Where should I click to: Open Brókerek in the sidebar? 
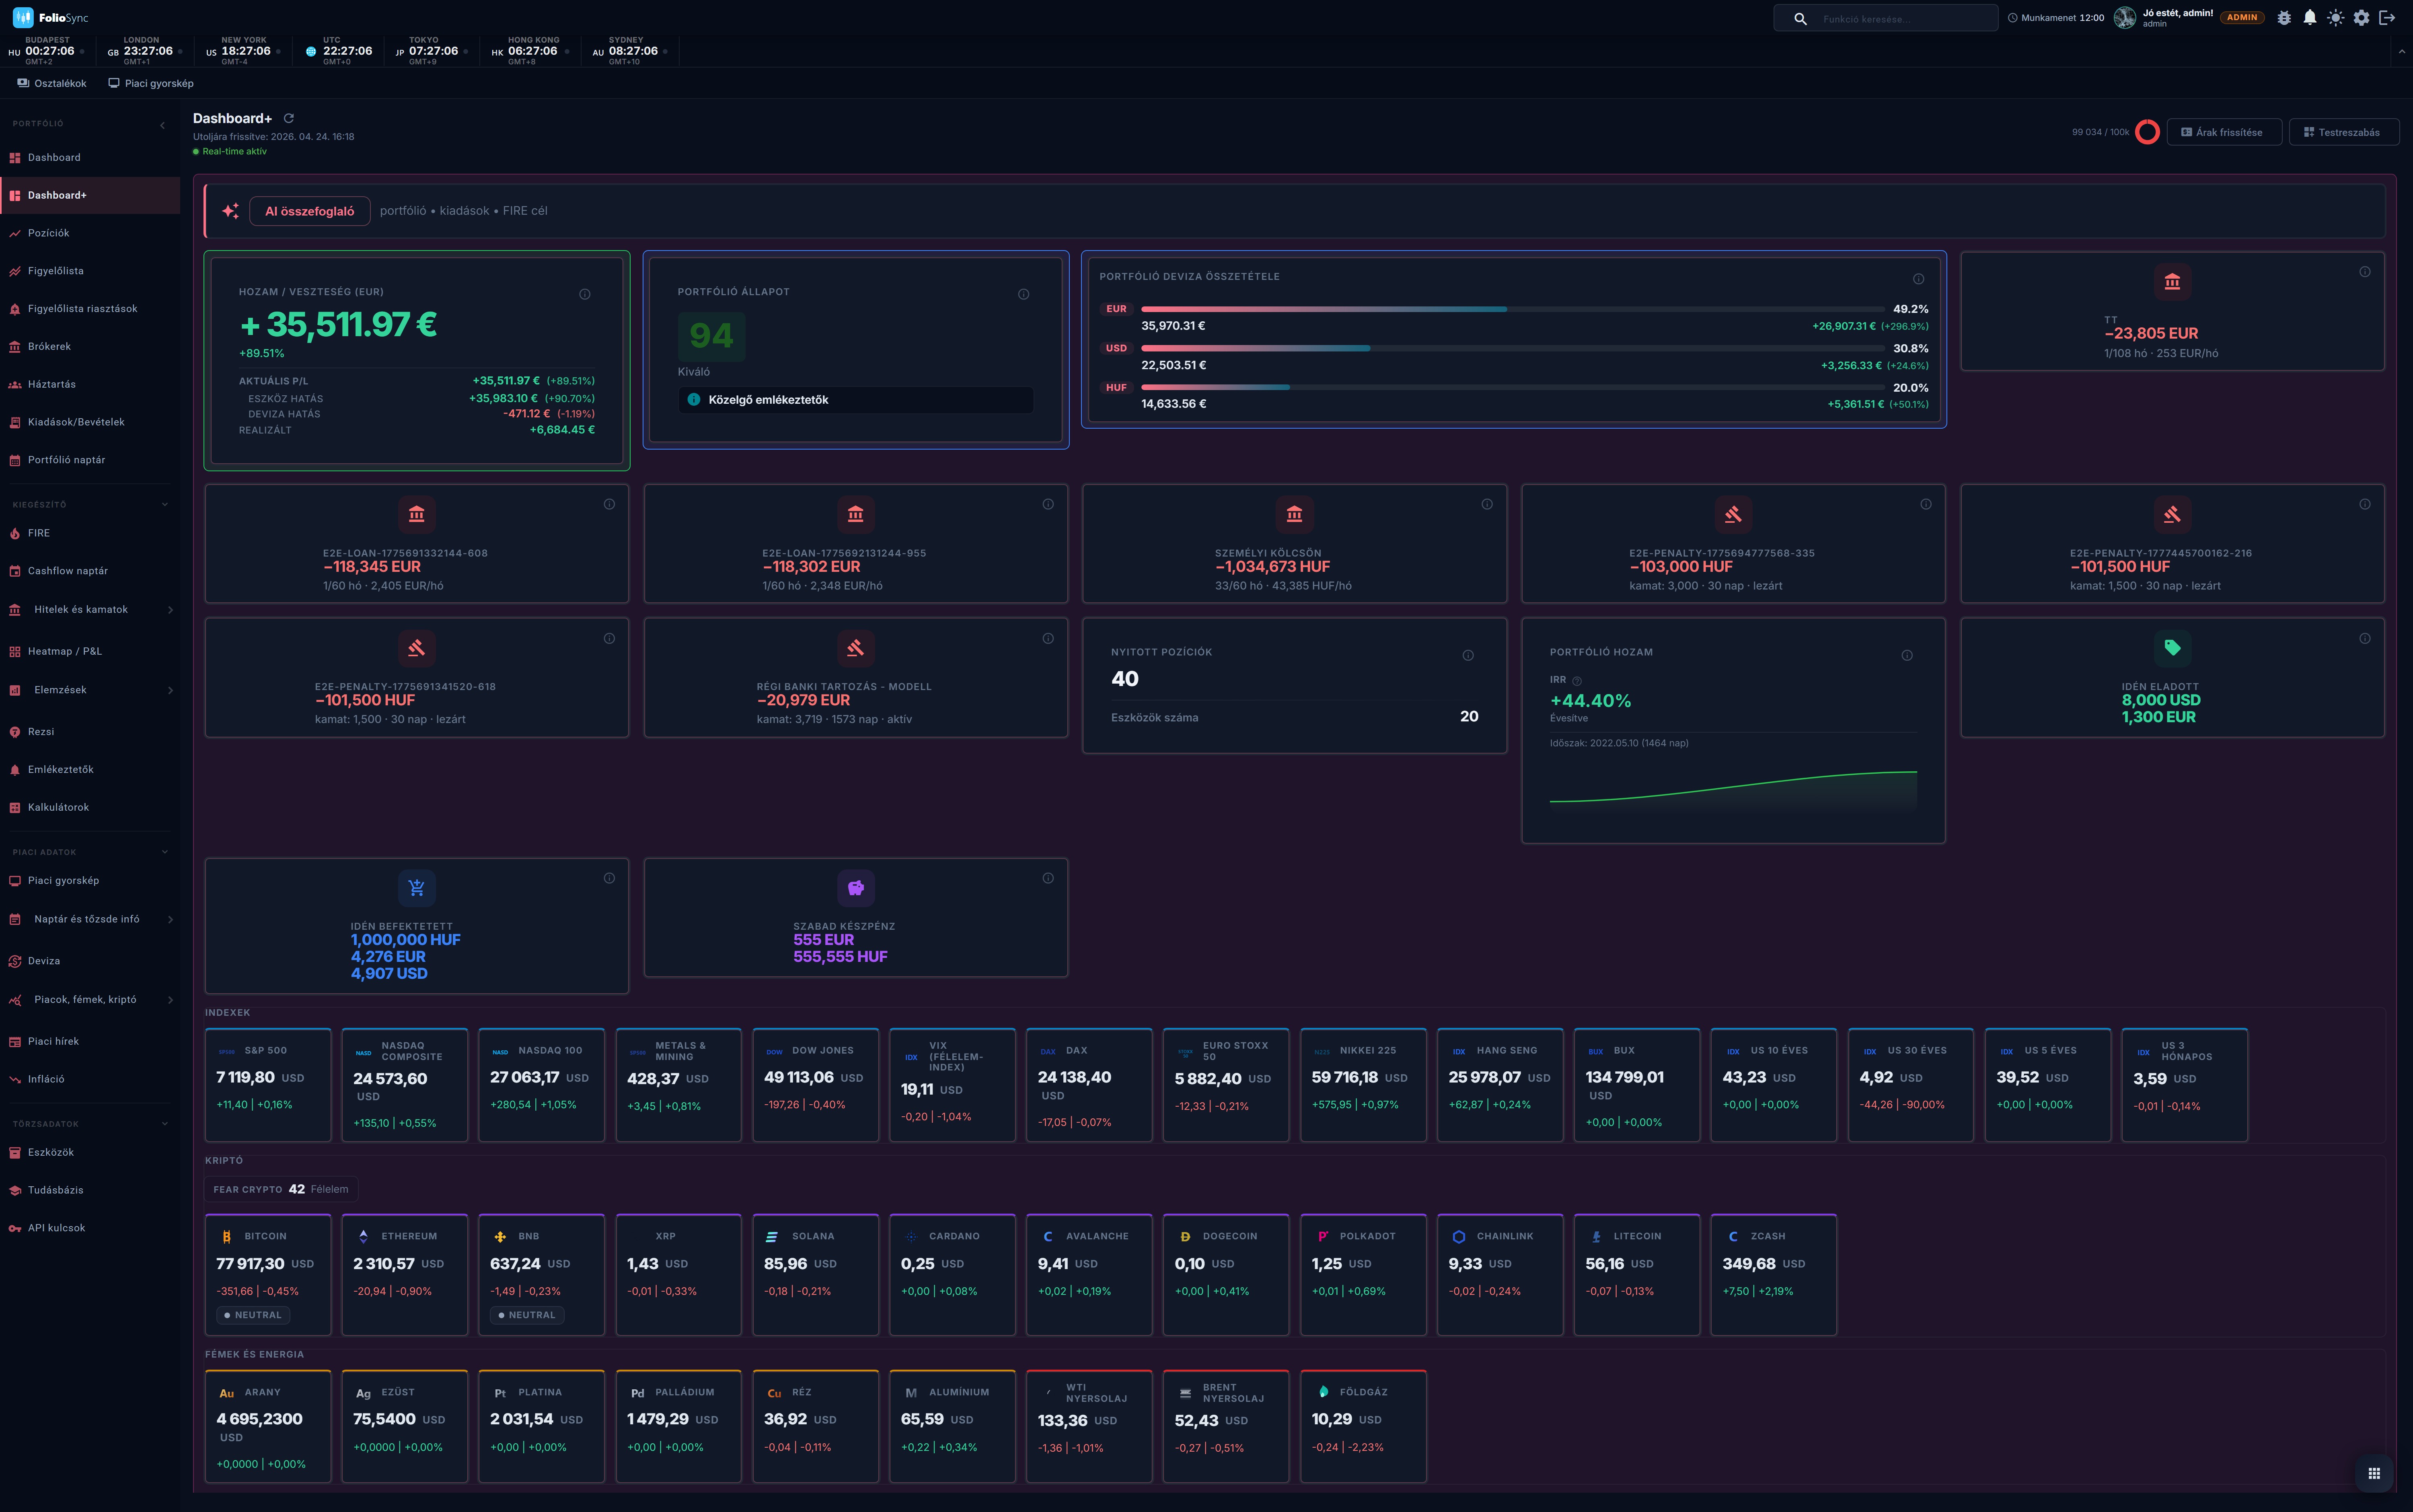pos(90,347)
